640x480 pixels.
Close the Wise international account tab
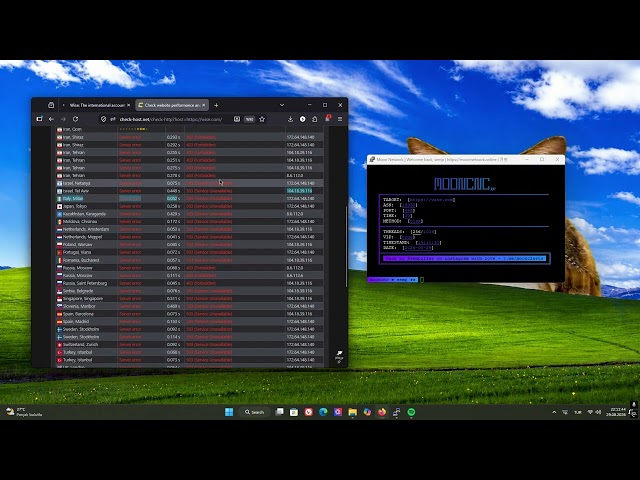coord(129,105)
